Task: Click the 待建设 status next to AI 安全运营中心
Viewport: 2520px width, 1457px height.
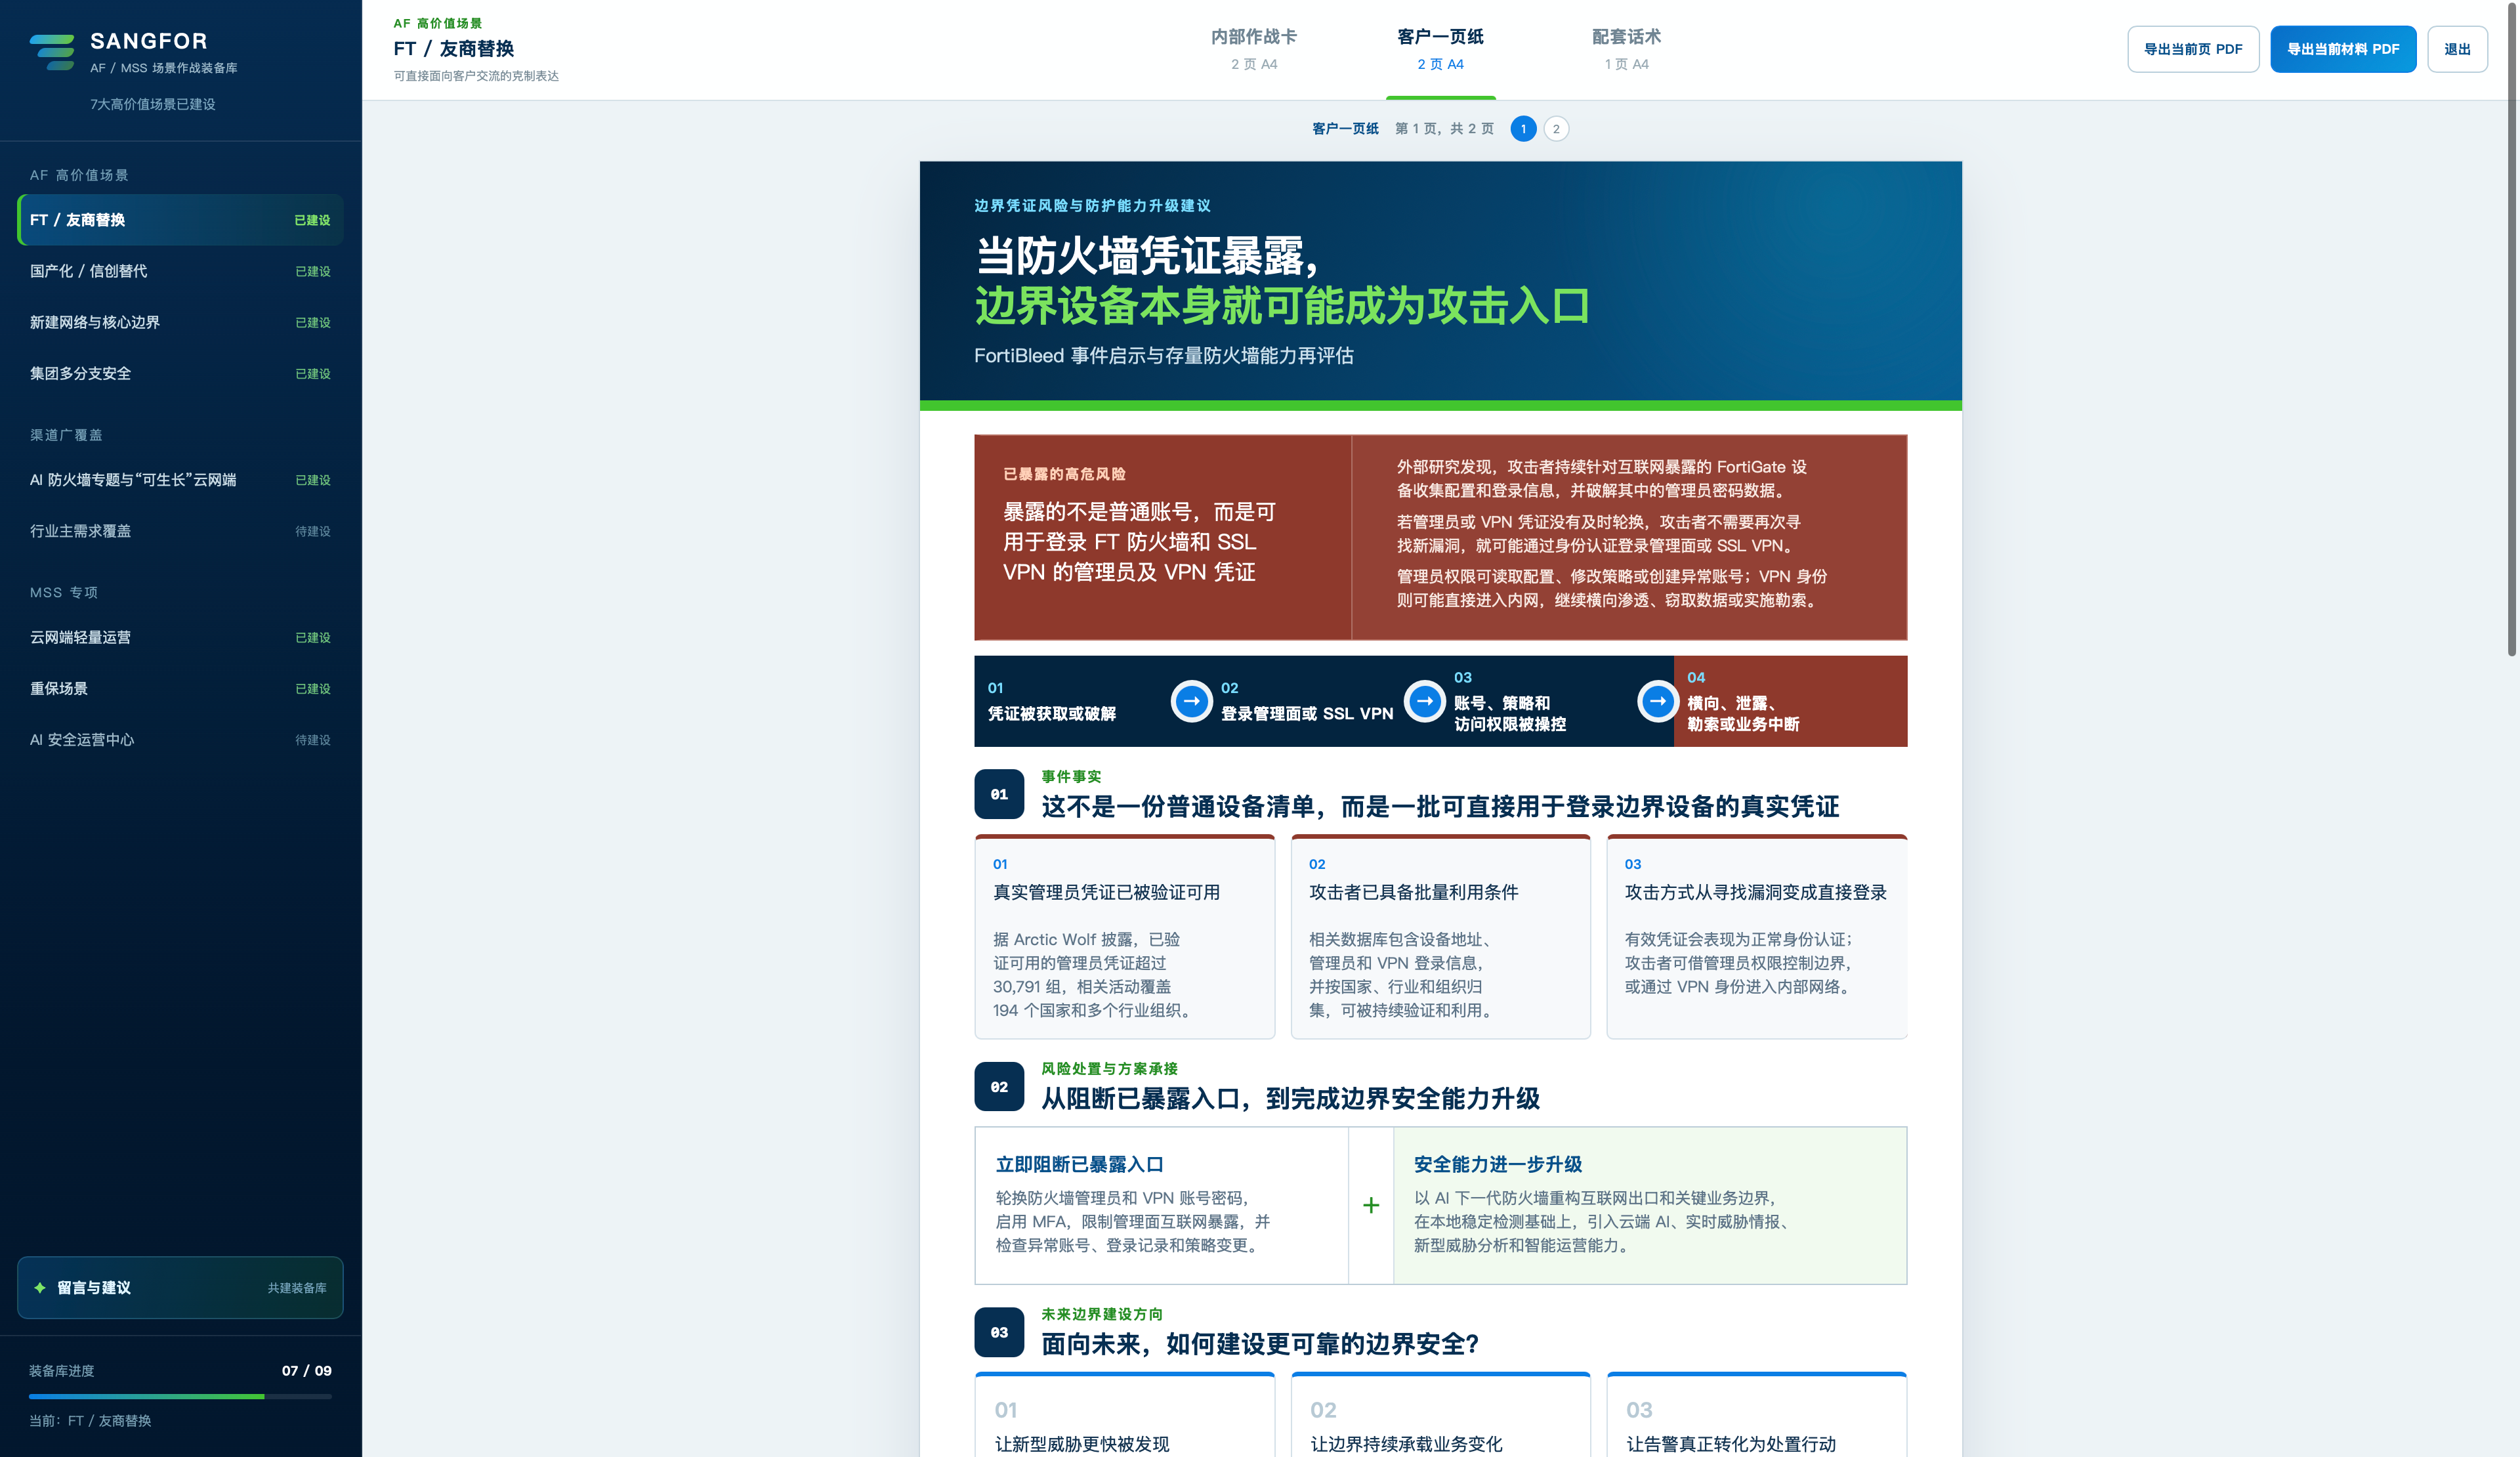Action: 313,740
